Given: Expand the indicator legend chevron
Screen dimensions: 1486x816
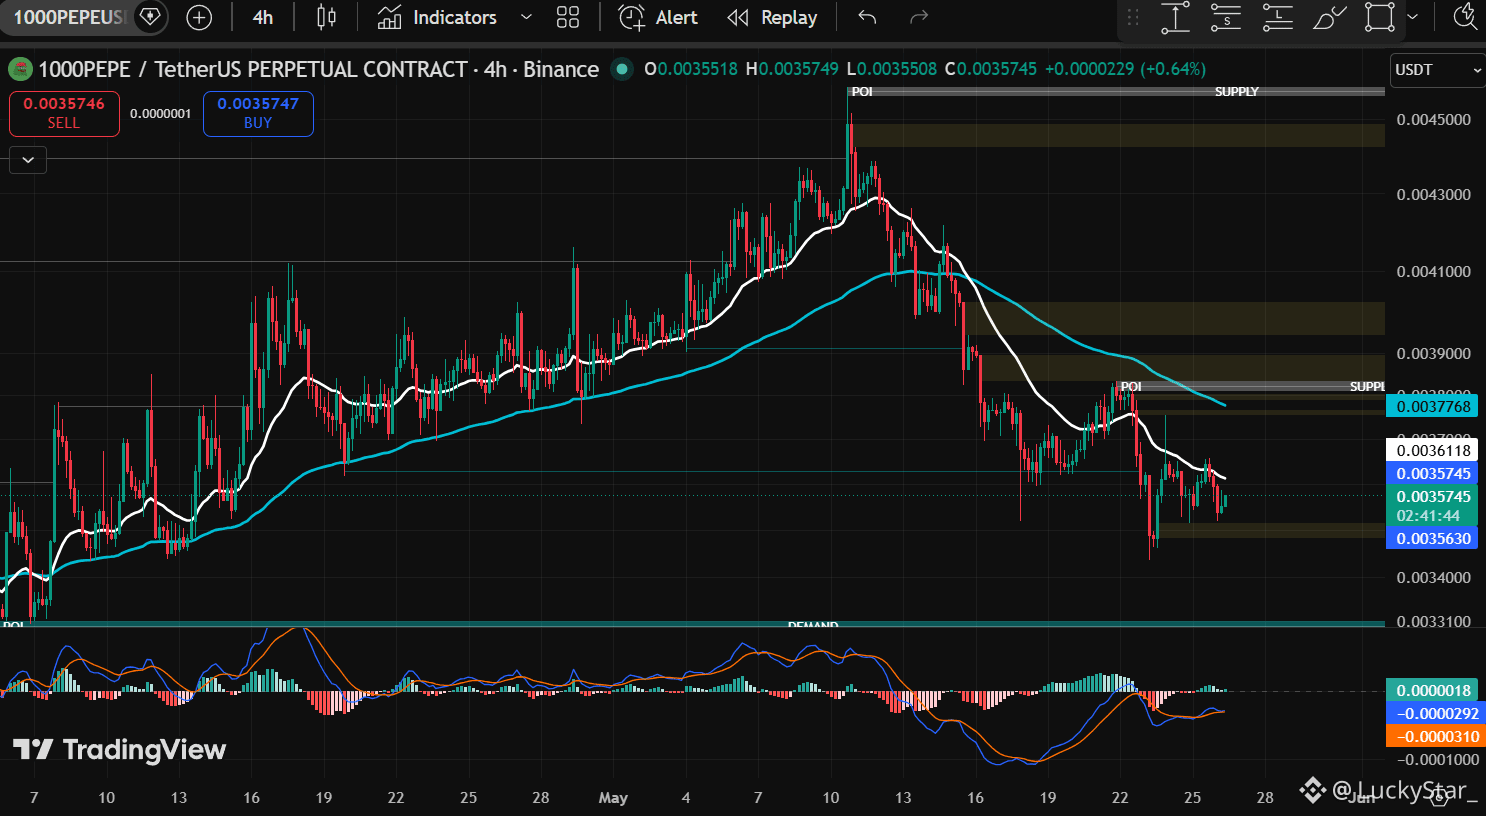Looking at the screenshot, I should tap(28, 159).
